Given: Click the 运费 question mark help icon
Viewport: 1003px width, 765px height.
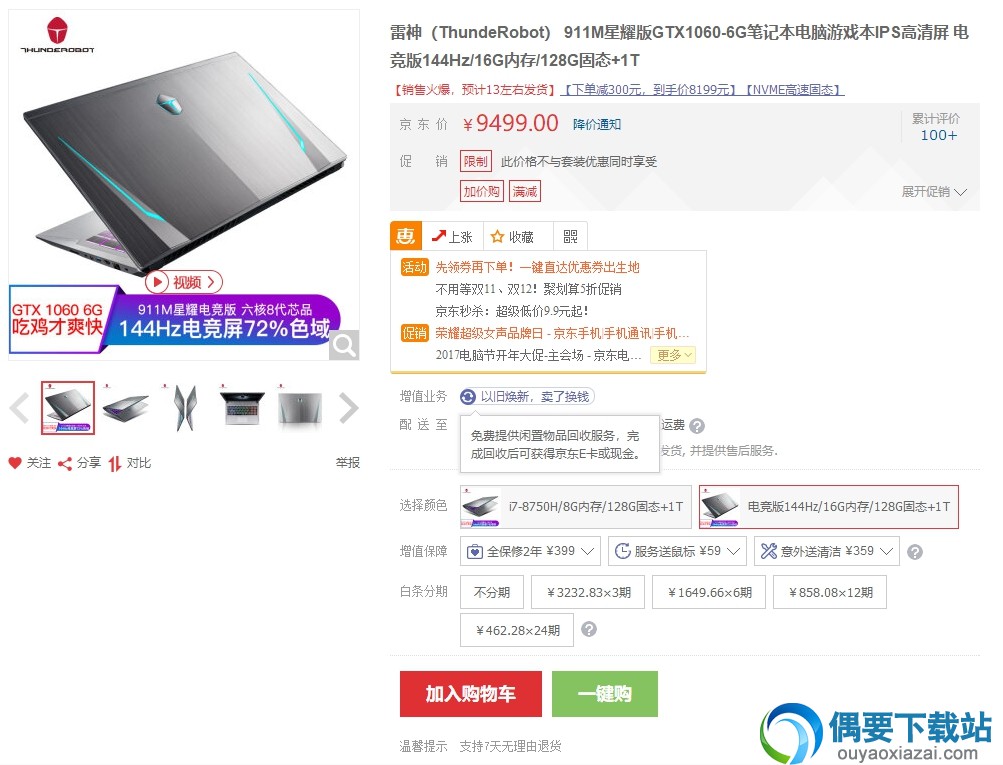Looking at the screenshot, I should click(697, 425).
